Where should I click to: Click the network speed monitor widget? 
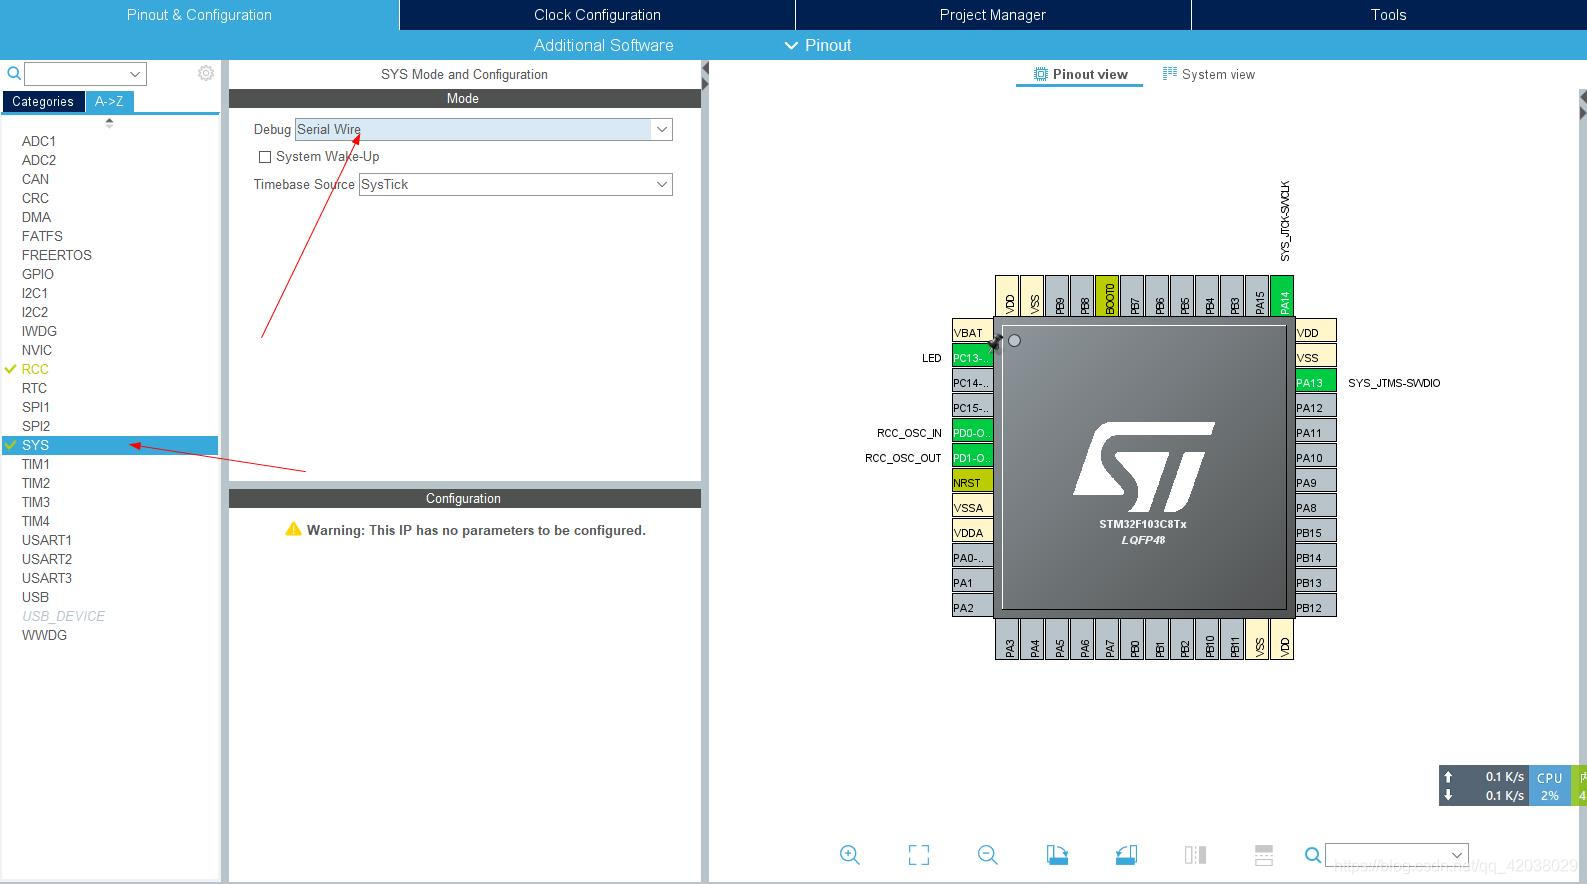[x=1484, y=785]
